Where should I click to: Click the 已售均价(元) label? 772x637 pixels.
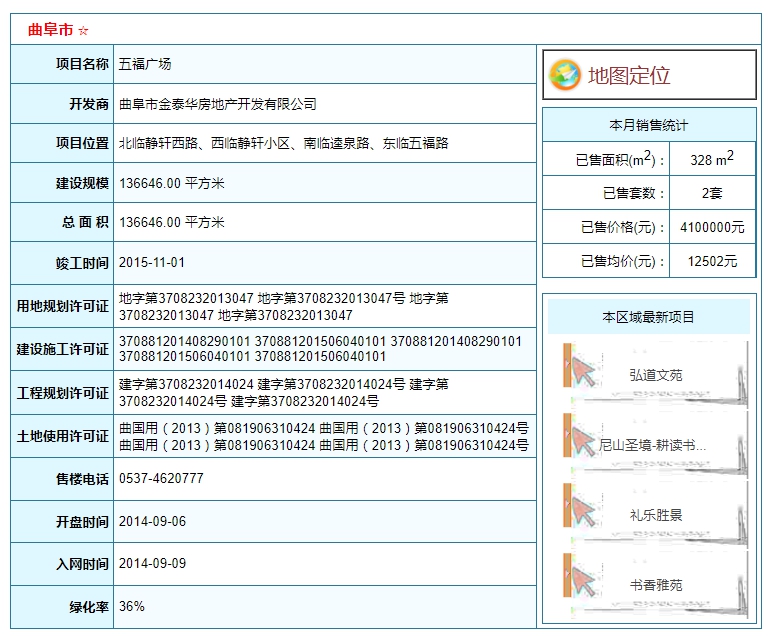coord(623,261)
